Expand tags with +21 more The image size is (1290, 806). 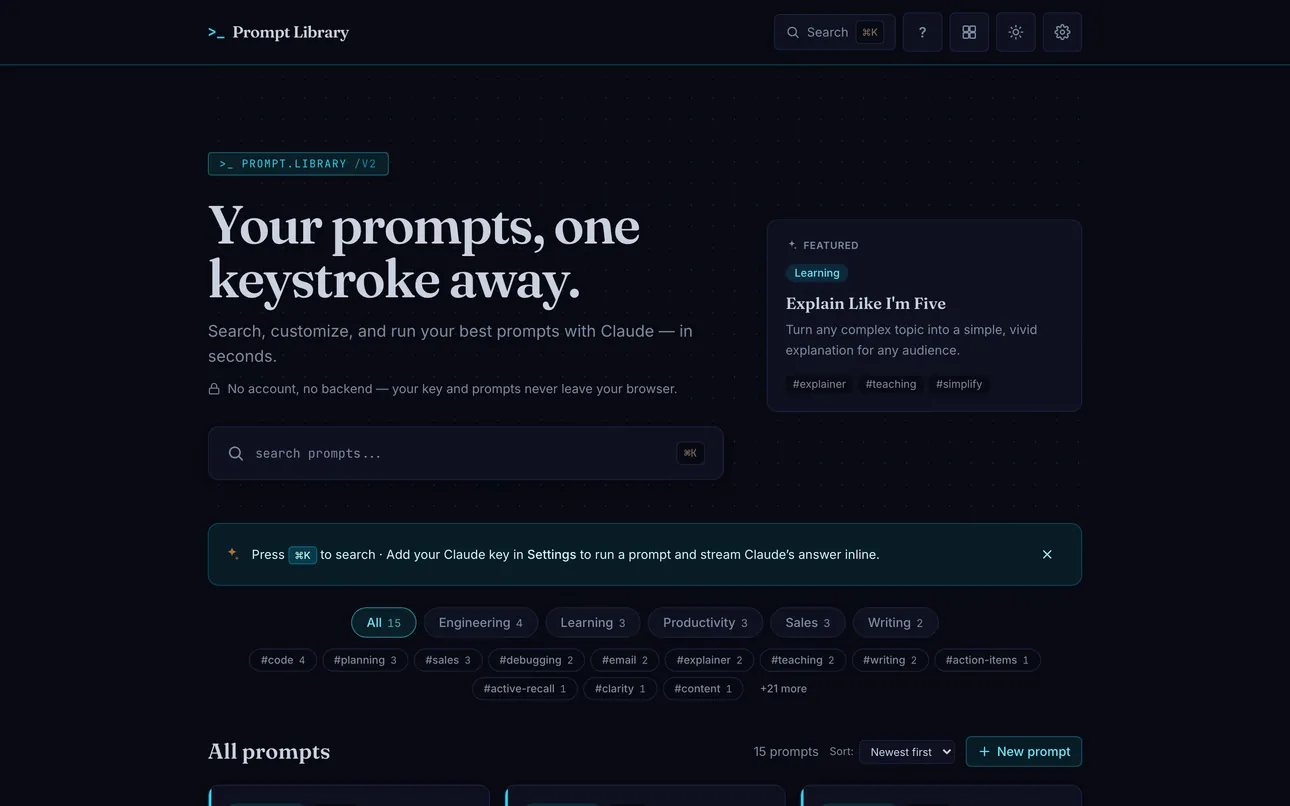click(x=783, y=688)
